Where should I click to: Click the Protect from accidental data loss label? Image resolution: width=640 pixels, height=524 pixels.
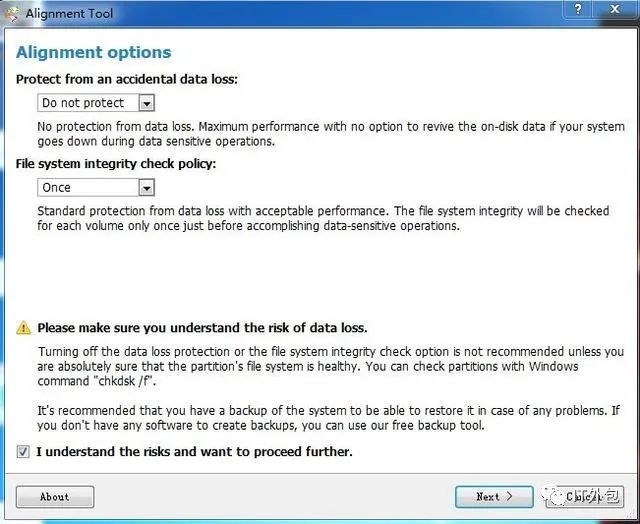coord(127,79)
